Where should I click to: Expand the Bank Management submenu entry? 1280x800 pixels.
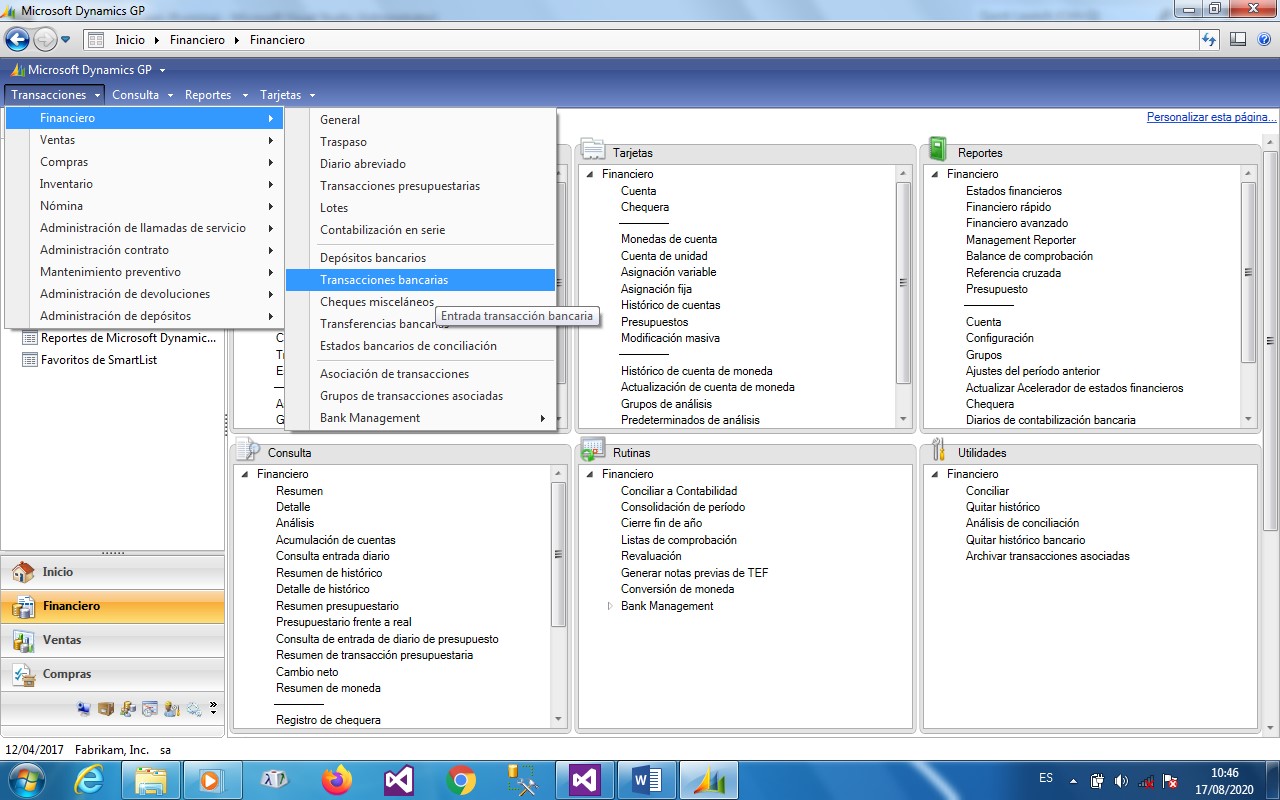(421, 418)
